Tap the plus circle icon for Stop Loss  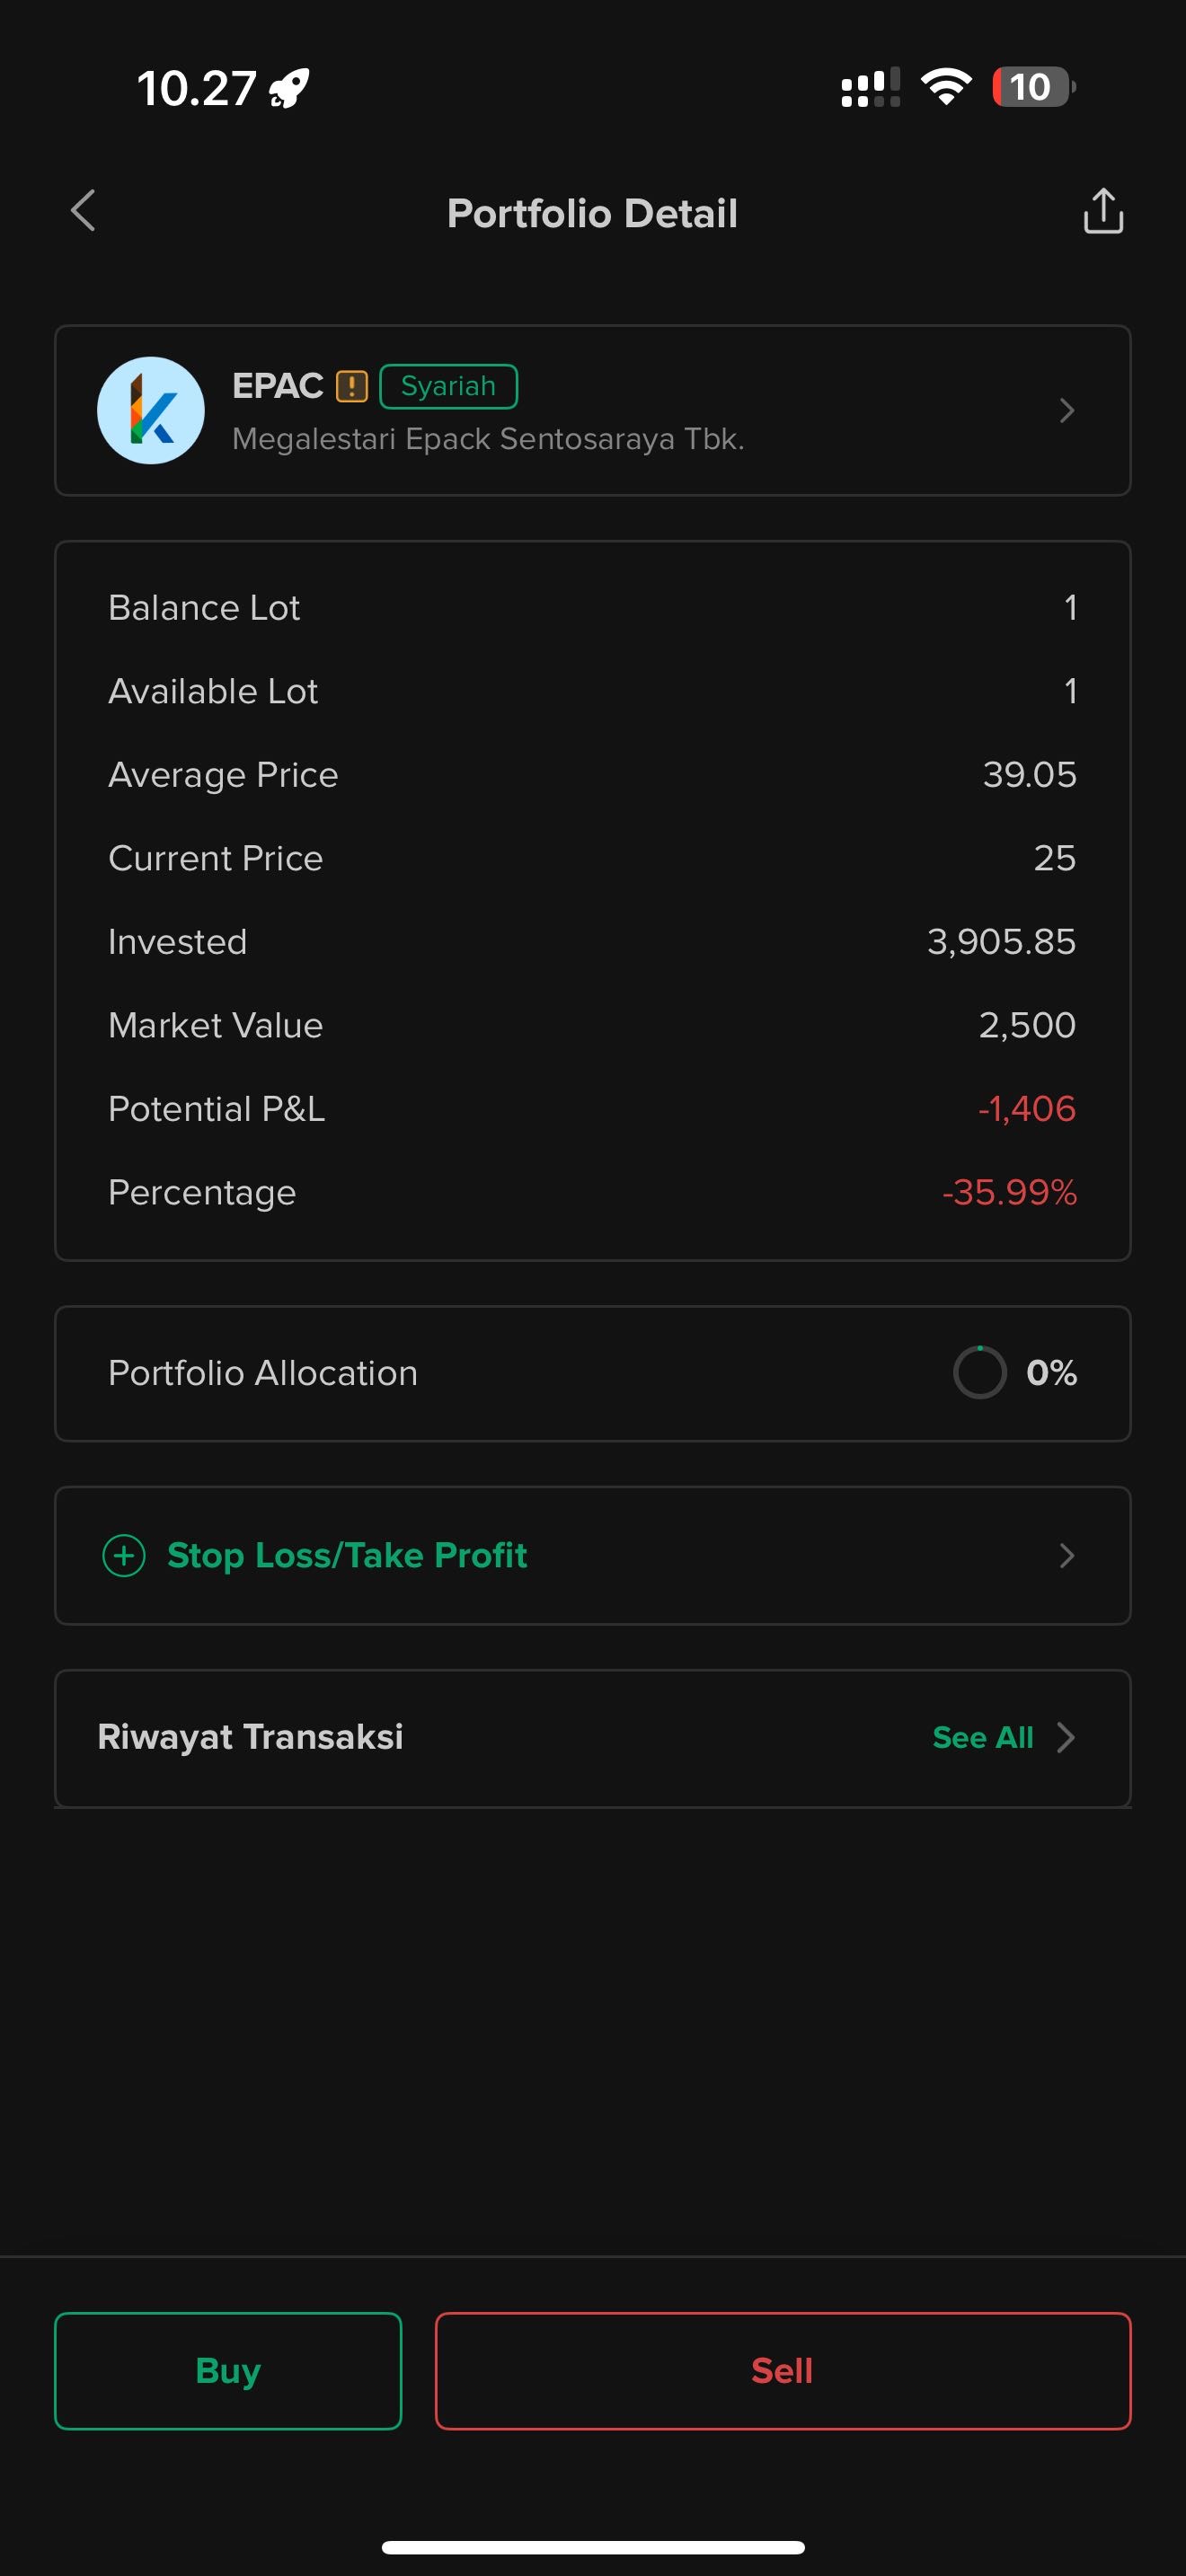click(x=124, y=1556)
